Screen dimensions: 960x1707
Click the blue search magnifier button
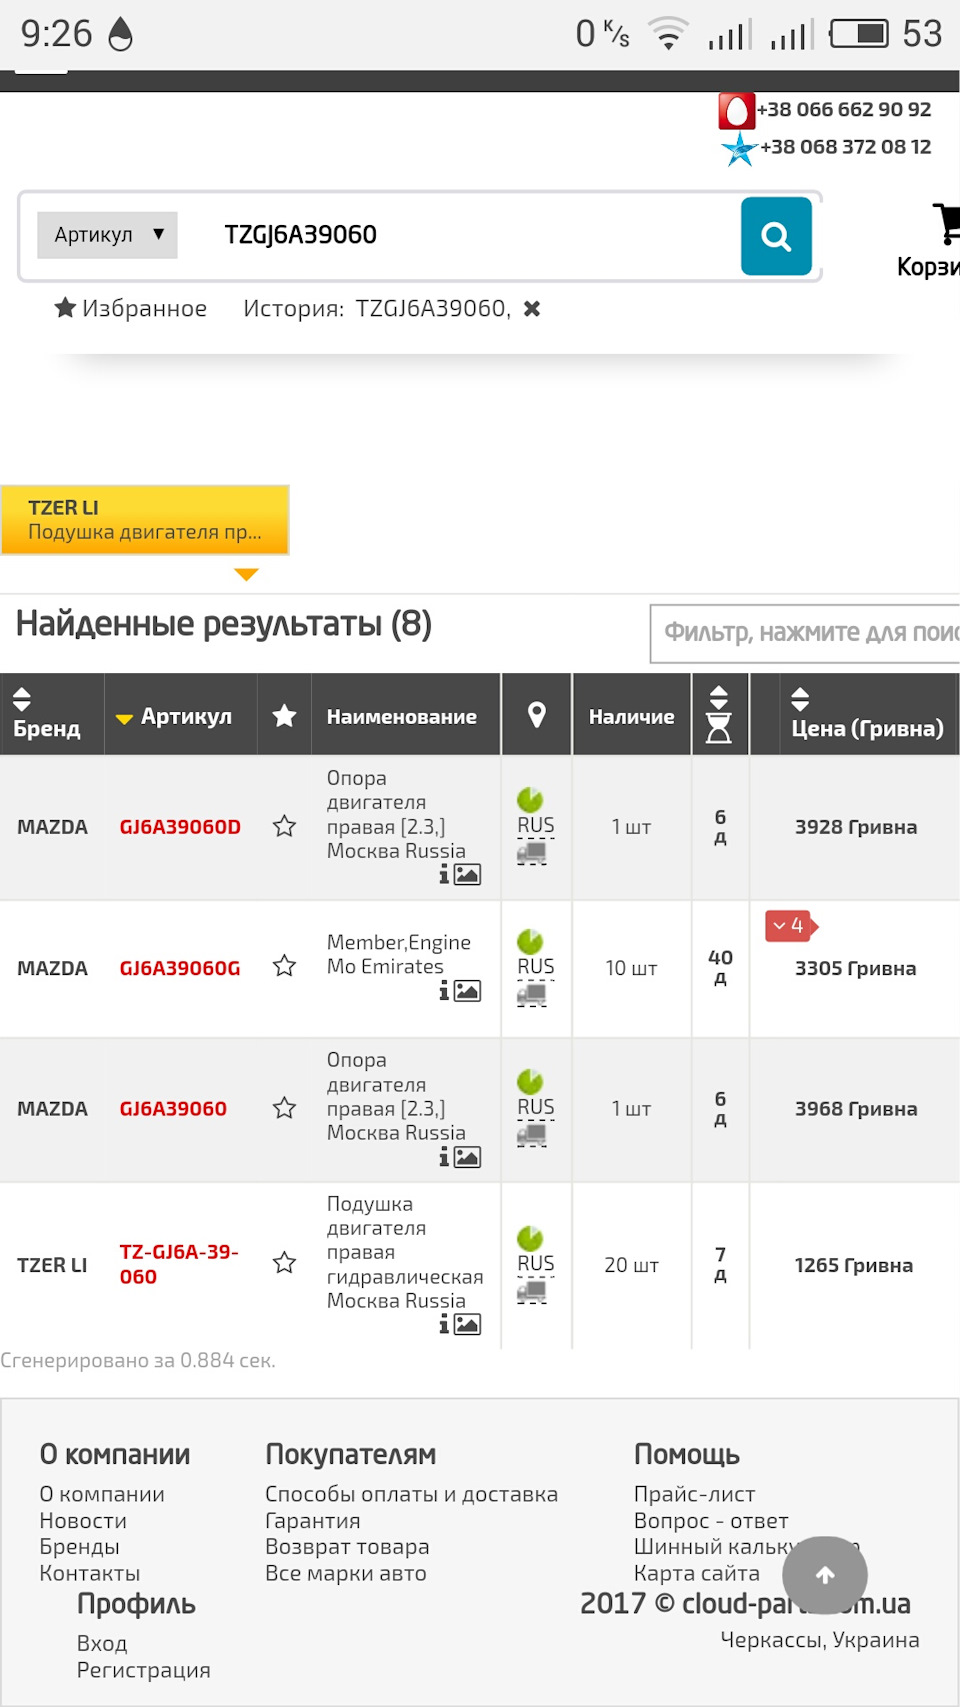click(x=776, y=236)
